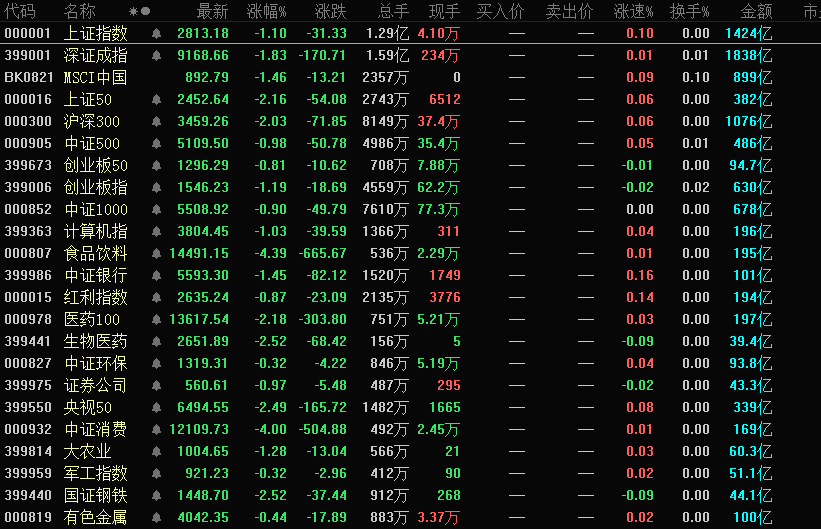Select the 深证成指 index name
Image resolution: width=821 pixels, height=529 pixels.
tap(95, 56)
